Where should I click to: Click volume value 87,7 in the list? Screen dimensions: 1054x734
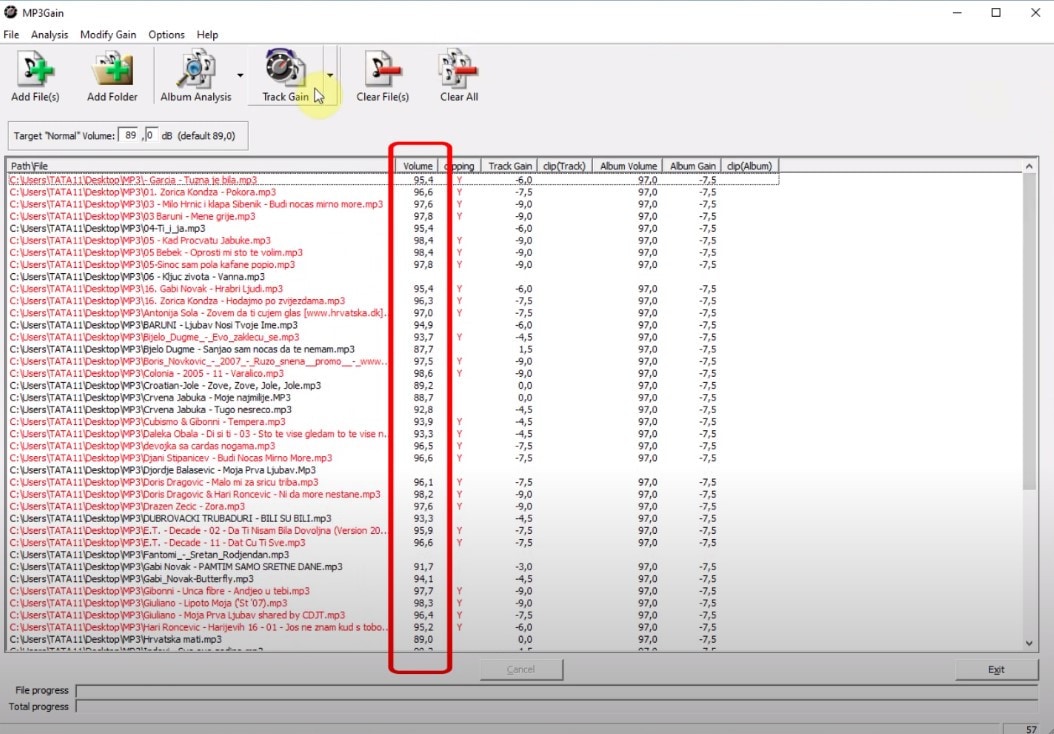[423, 350]
